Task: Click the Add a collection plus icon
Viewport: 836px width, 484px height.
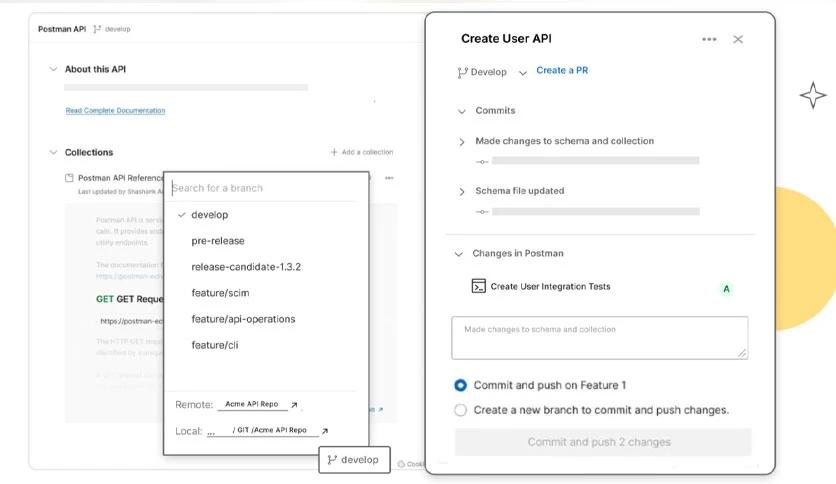Action: pyautogui.click(x=334, y=152)
